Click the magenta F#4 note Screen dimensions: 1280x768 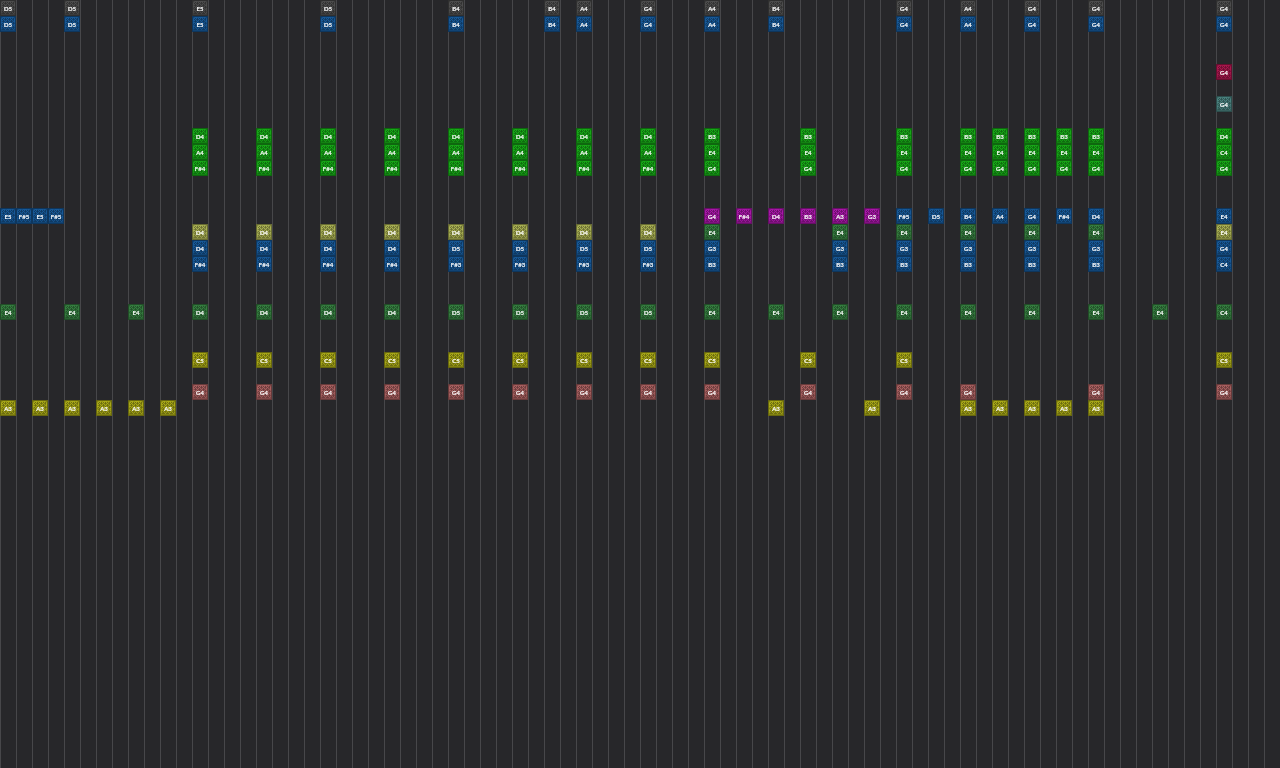[x=744, y=216]
